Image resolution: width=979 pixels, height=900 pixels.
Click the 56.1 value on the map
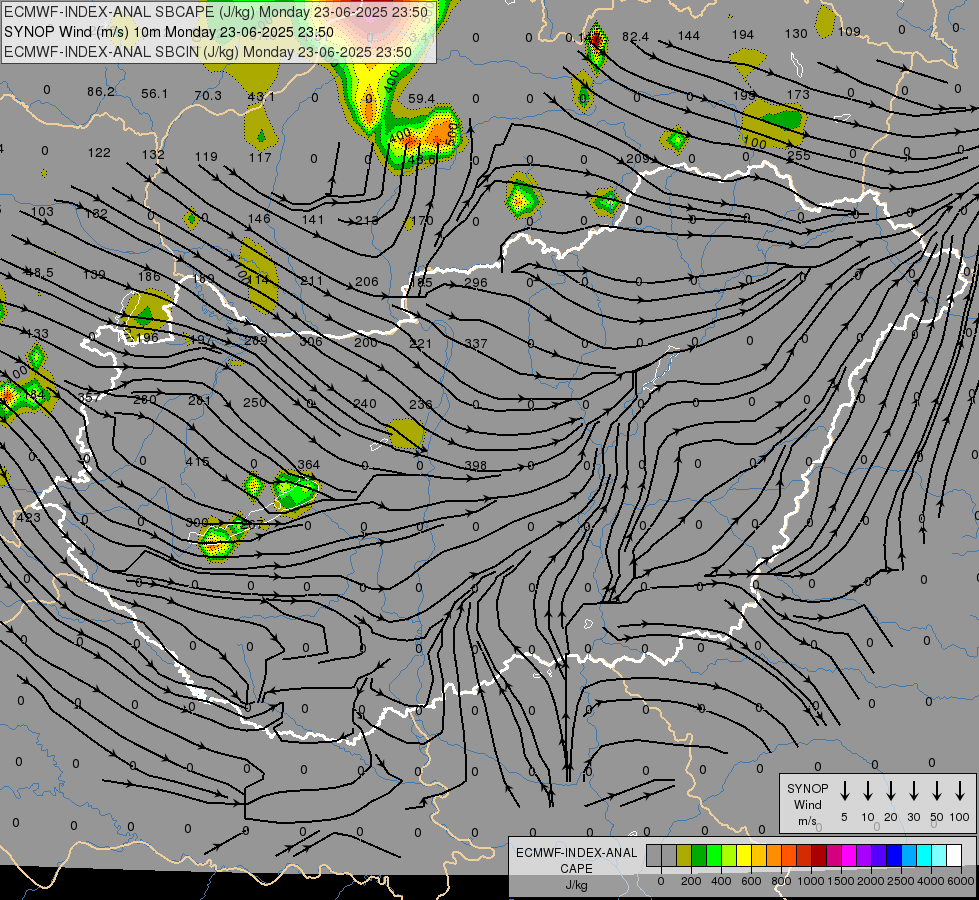pos(154,94)
